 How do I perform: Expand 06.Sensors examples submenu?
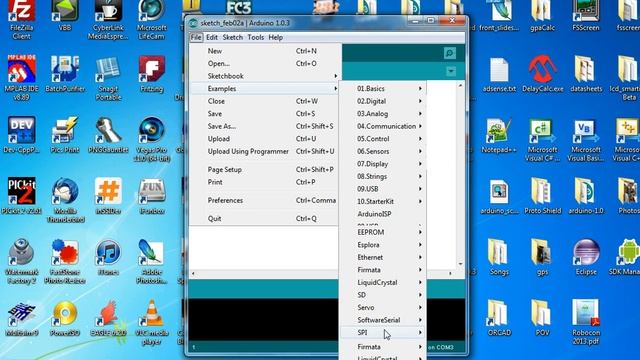point(383,151)
